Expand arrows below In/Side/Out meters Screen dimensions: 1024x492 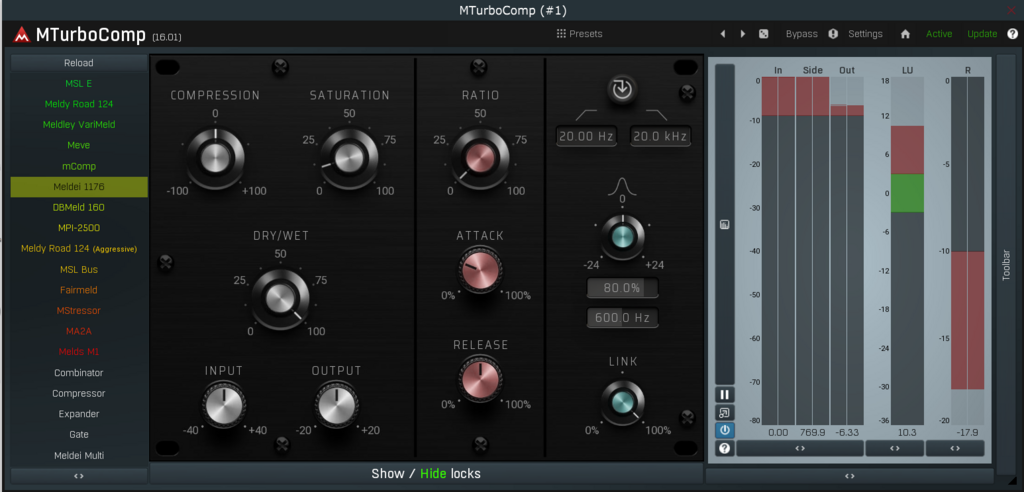(x=800, y=448)
